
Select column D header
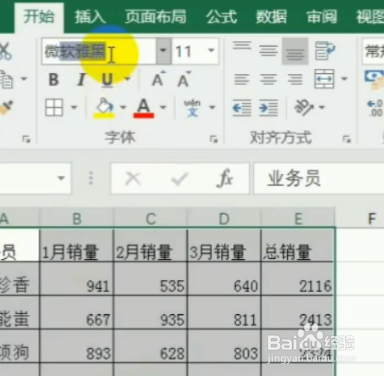click(224, 219)
